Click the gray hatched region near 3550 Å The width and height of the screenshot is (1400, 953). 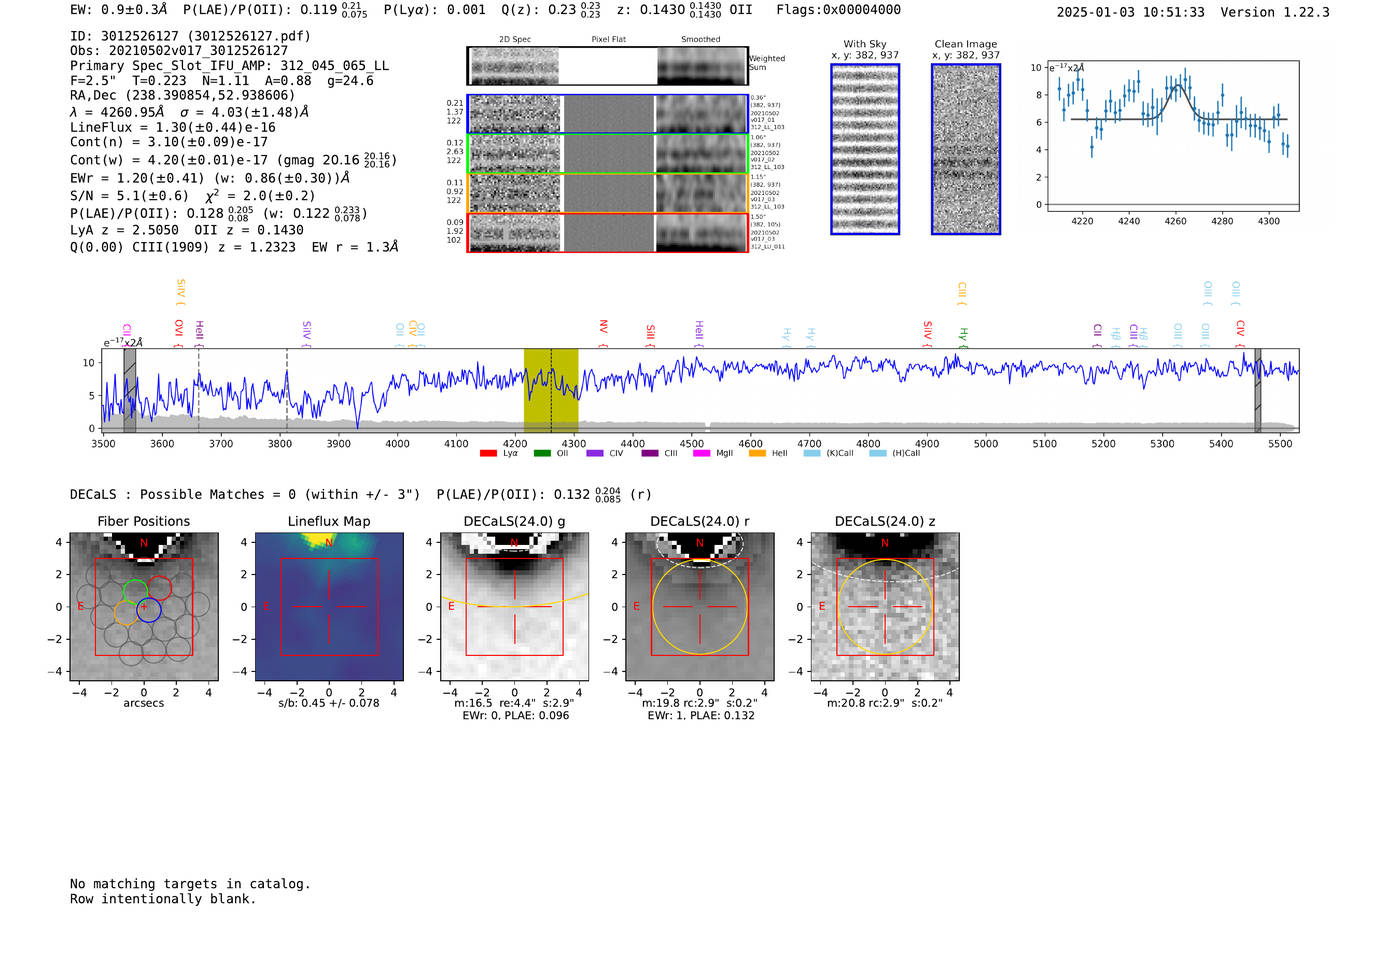130,390
